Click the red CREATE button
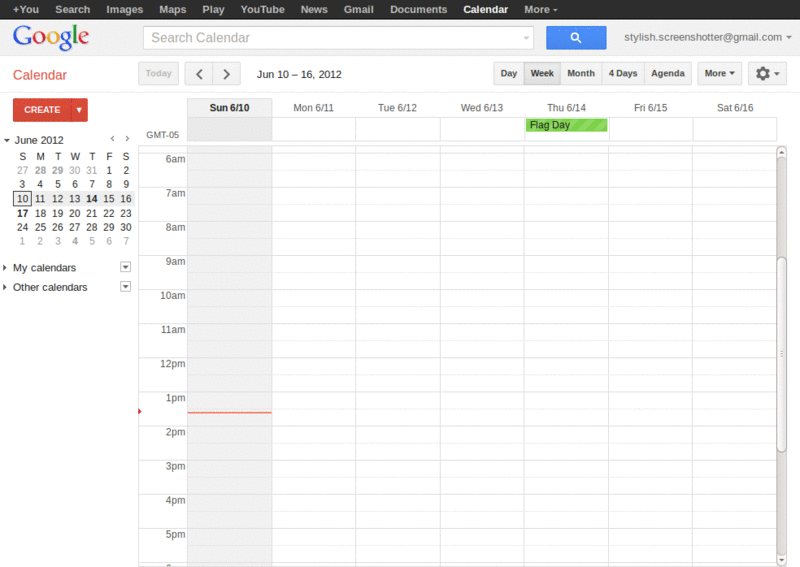The height and width of the screenshot is (567, 800). [42, 110]
